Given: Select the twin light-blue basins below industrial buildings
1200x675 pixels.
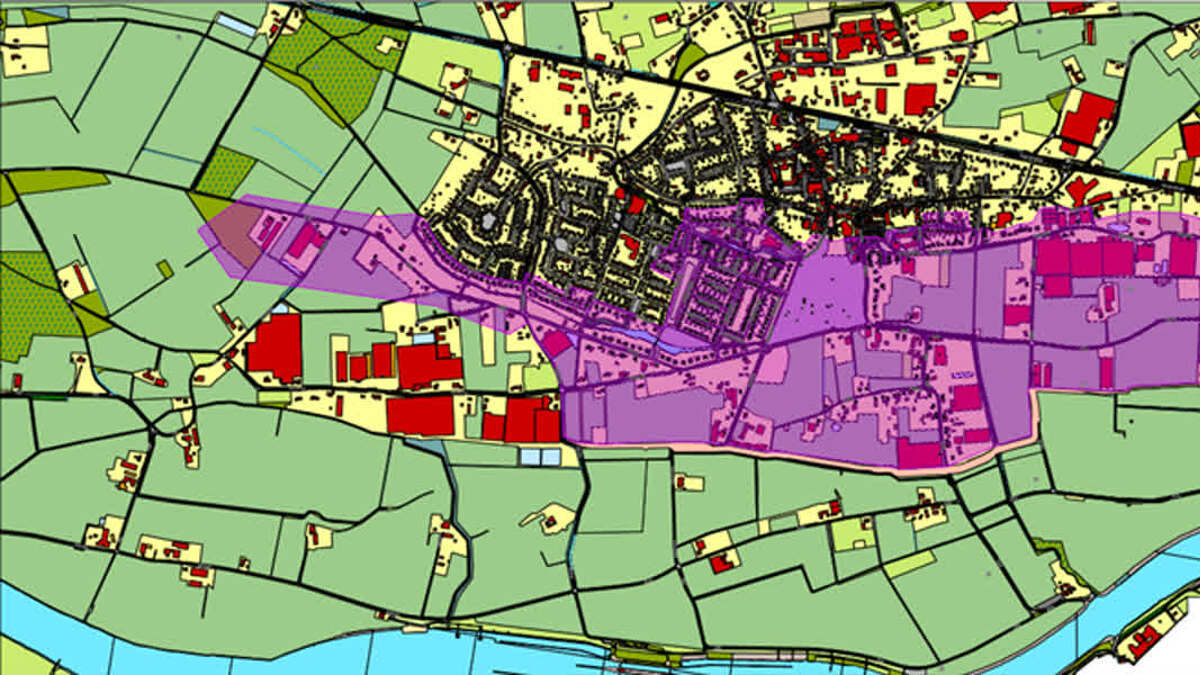Looking at the screenshot, I should 540,457.
